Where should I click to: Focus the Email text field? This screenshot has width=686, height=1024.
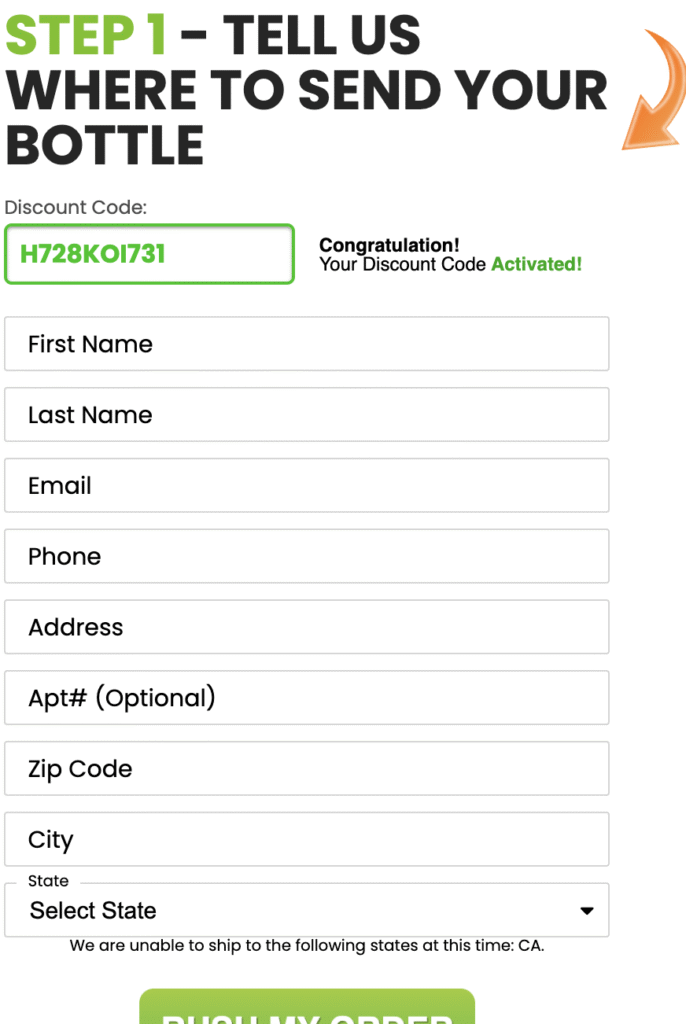tap(306, 486)
